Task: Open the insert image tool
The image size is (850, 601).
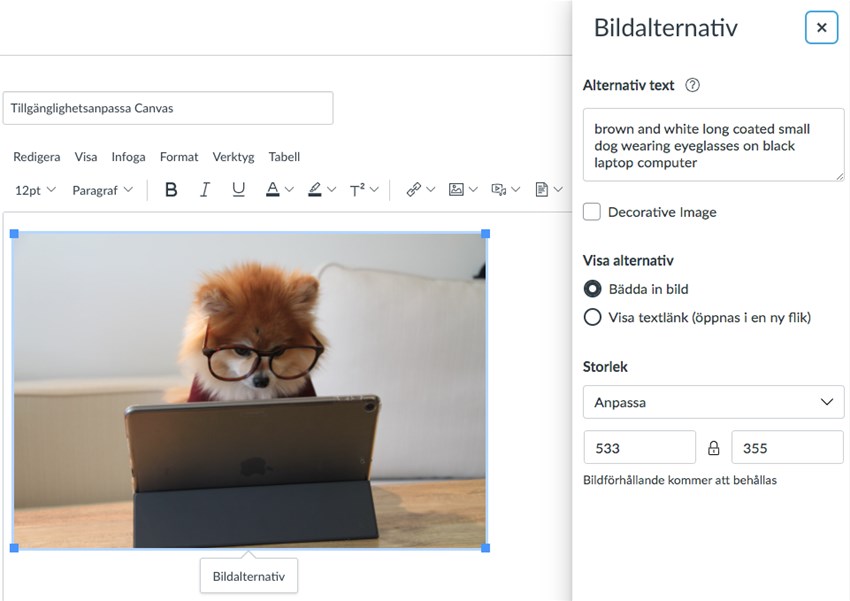Action: [456, 189]
